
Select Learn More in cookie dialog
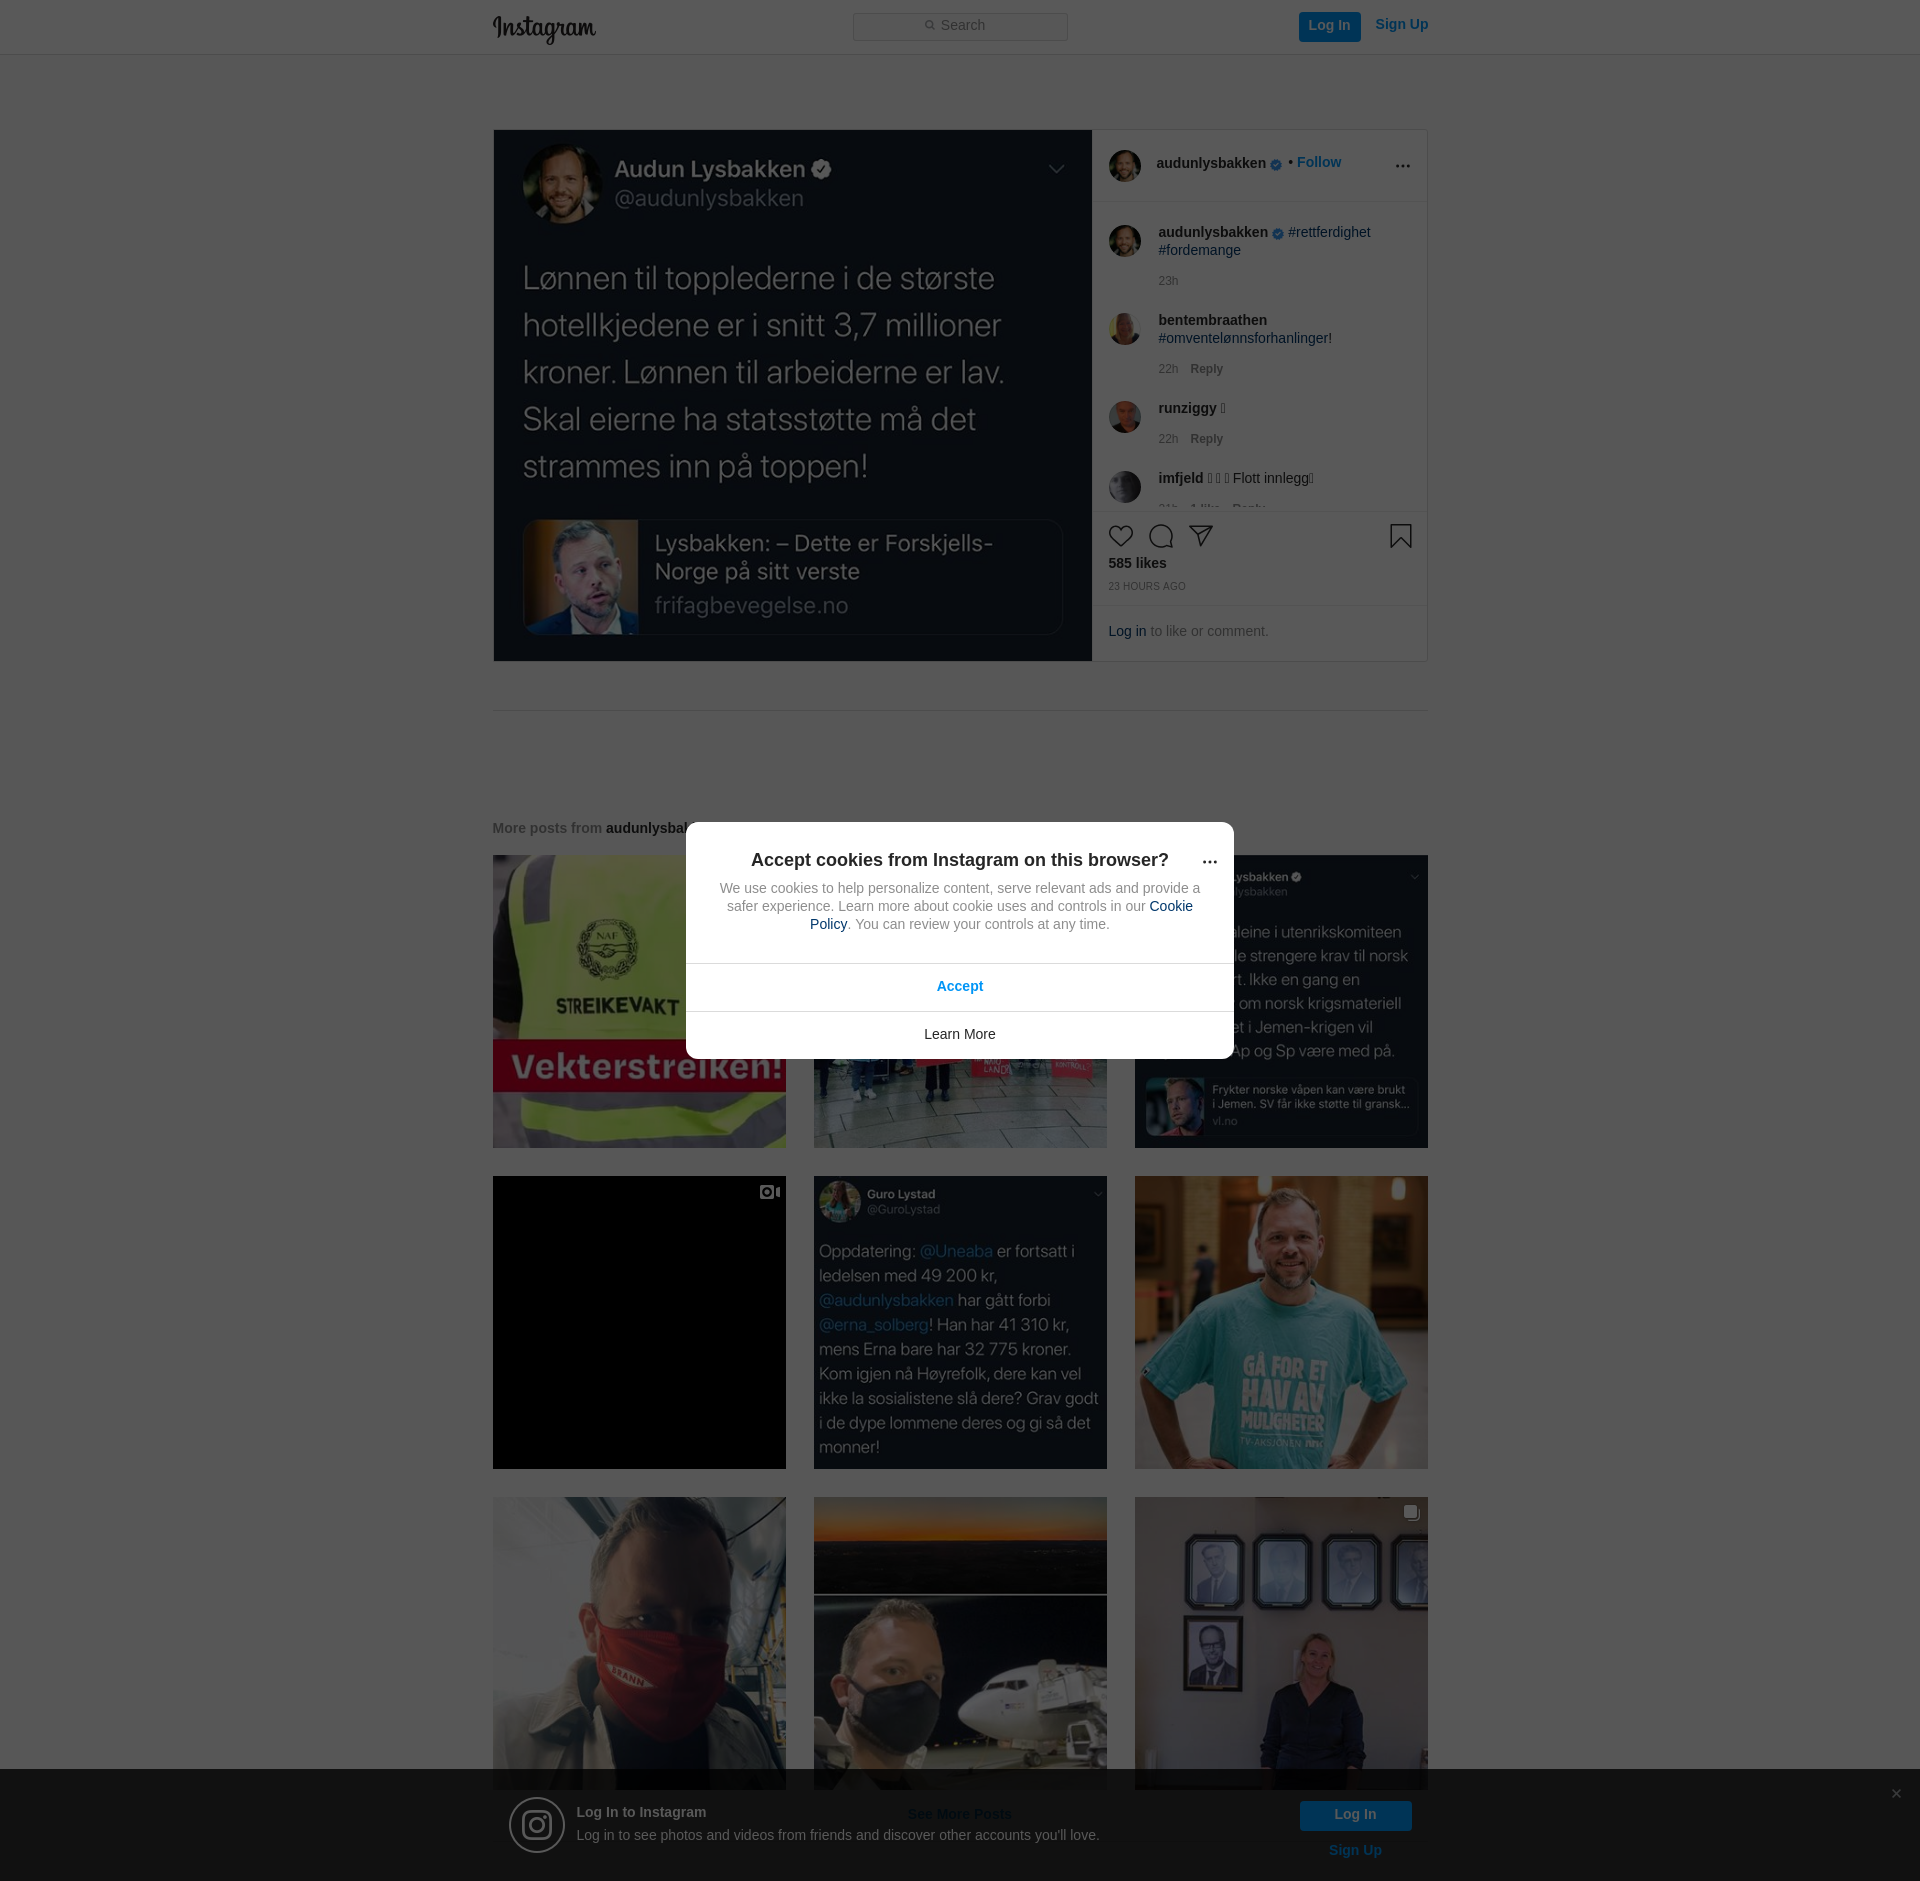pos(959,1034)
